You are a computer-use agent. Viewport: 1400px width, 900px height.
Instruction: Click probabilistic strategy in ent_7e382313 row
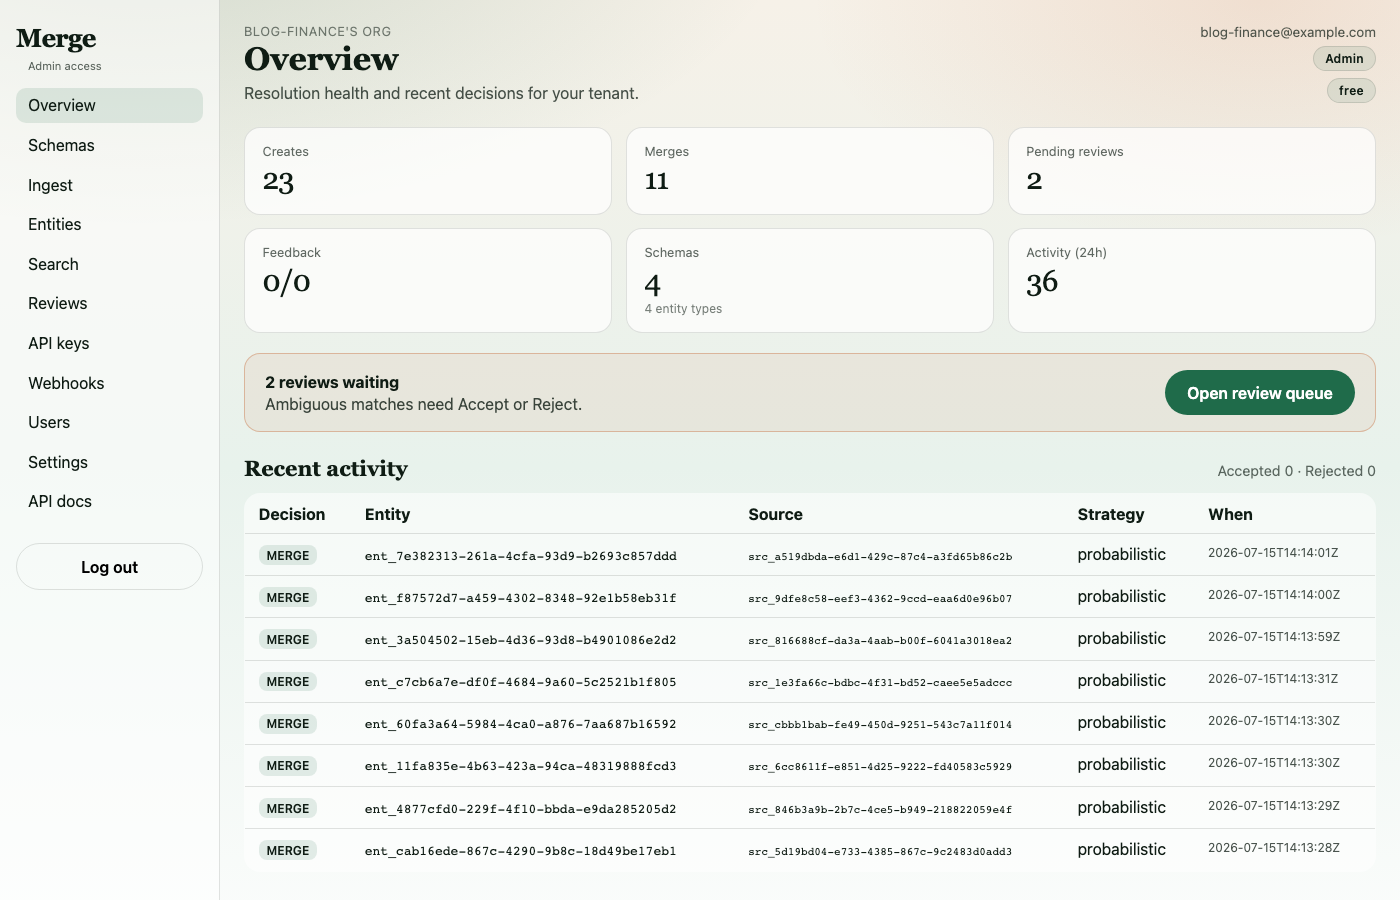coord(1121,555)
